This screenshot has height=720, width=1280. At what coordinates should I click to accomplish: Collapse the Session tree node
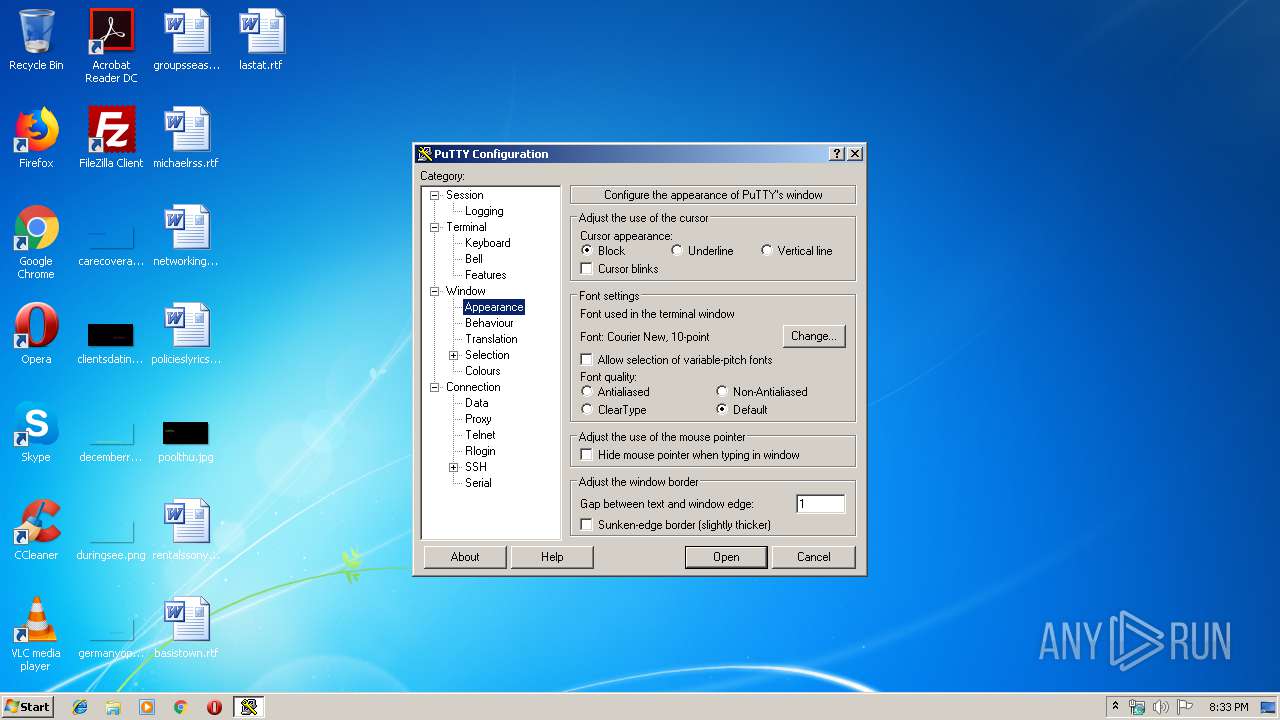[435, 195]
